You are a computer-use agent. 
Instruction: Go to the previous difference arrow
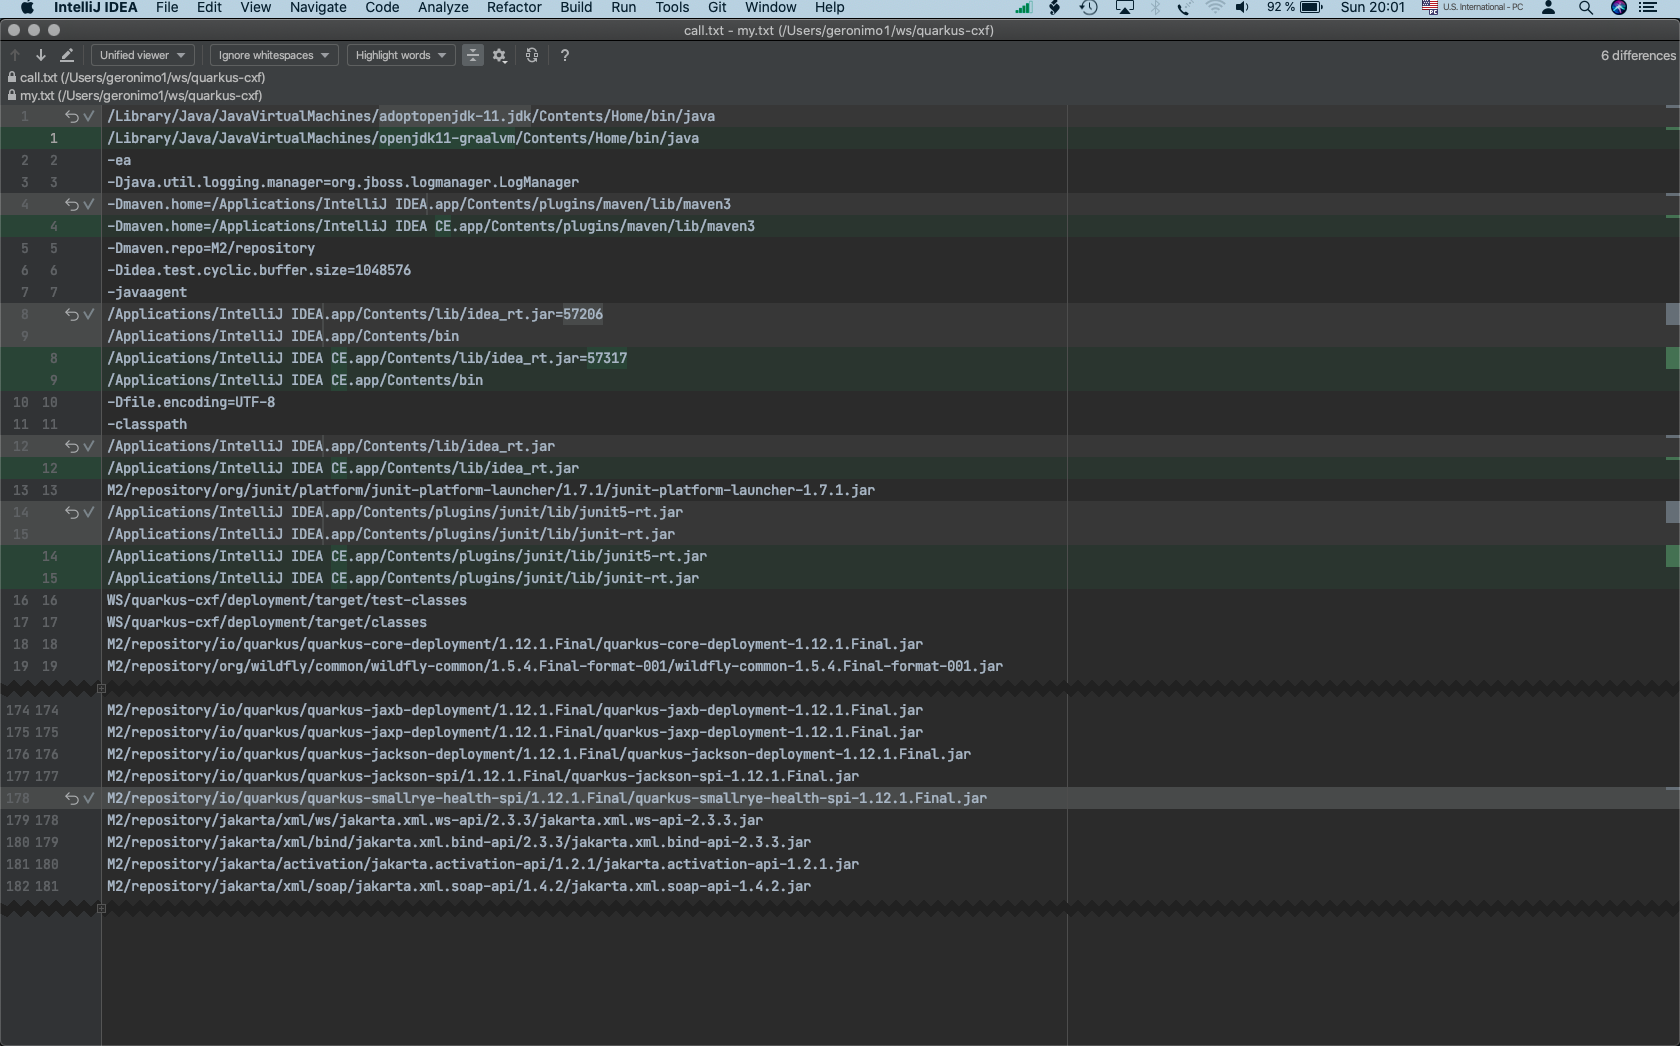pyautogui.click(x=15, y=55)
